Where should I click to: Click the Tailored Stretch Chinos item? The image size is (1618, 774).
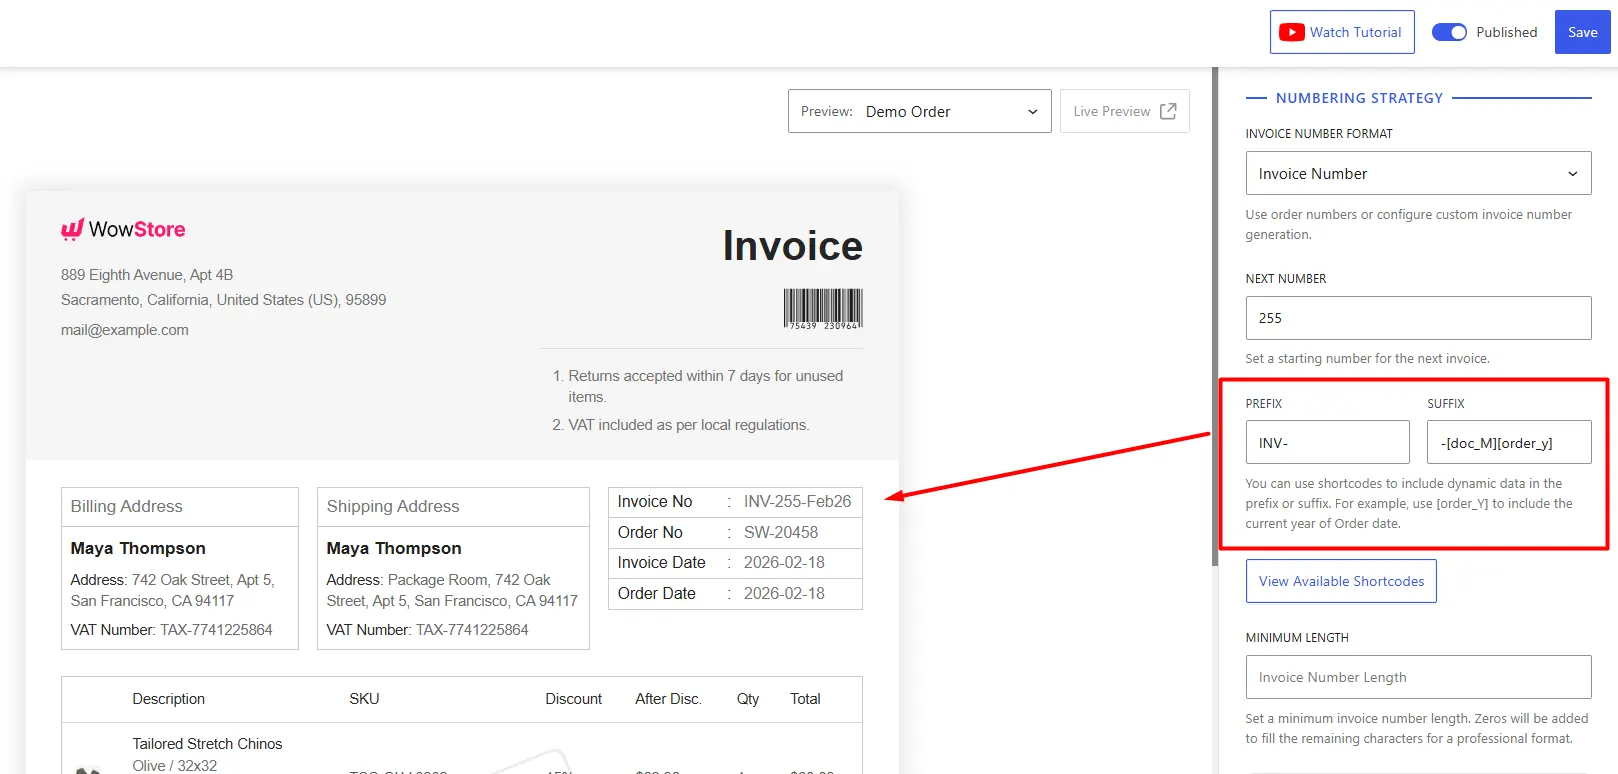(207, 744)
